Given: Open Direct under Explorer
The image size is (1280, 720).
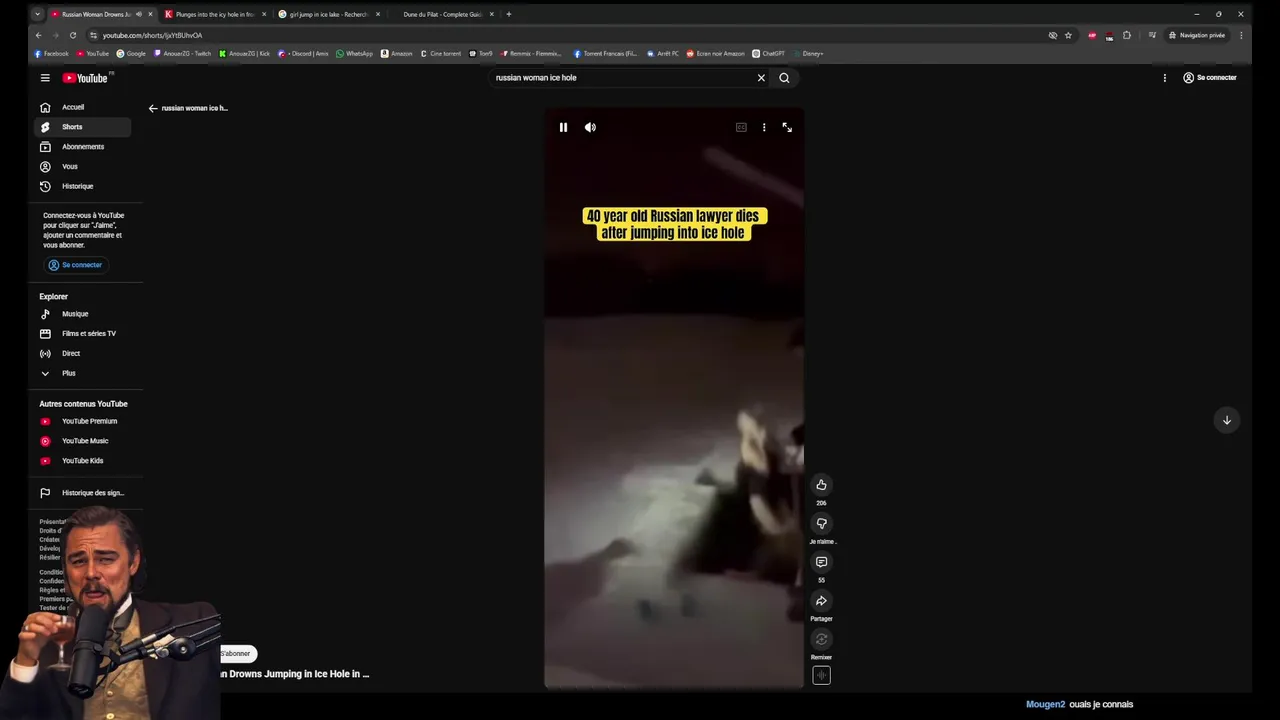Looking at the screenshot, I should click(x=82, y=354).
